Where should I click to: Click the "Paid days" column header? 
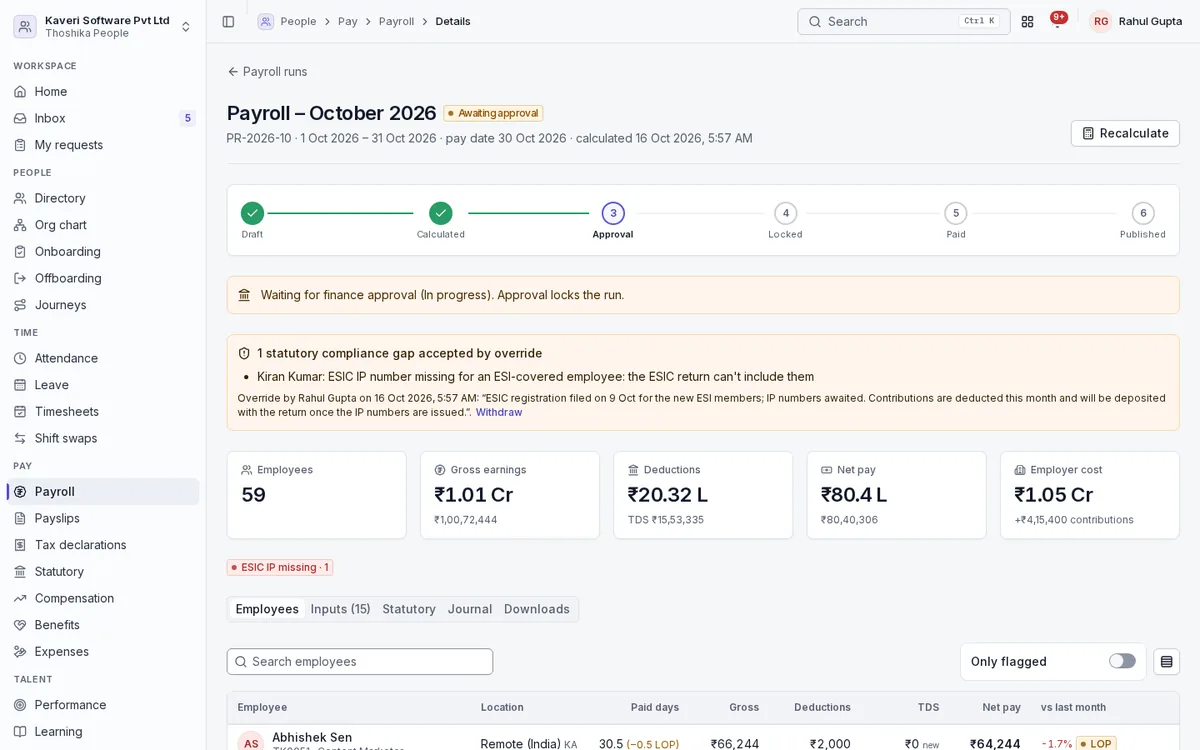tap(655, 707)
